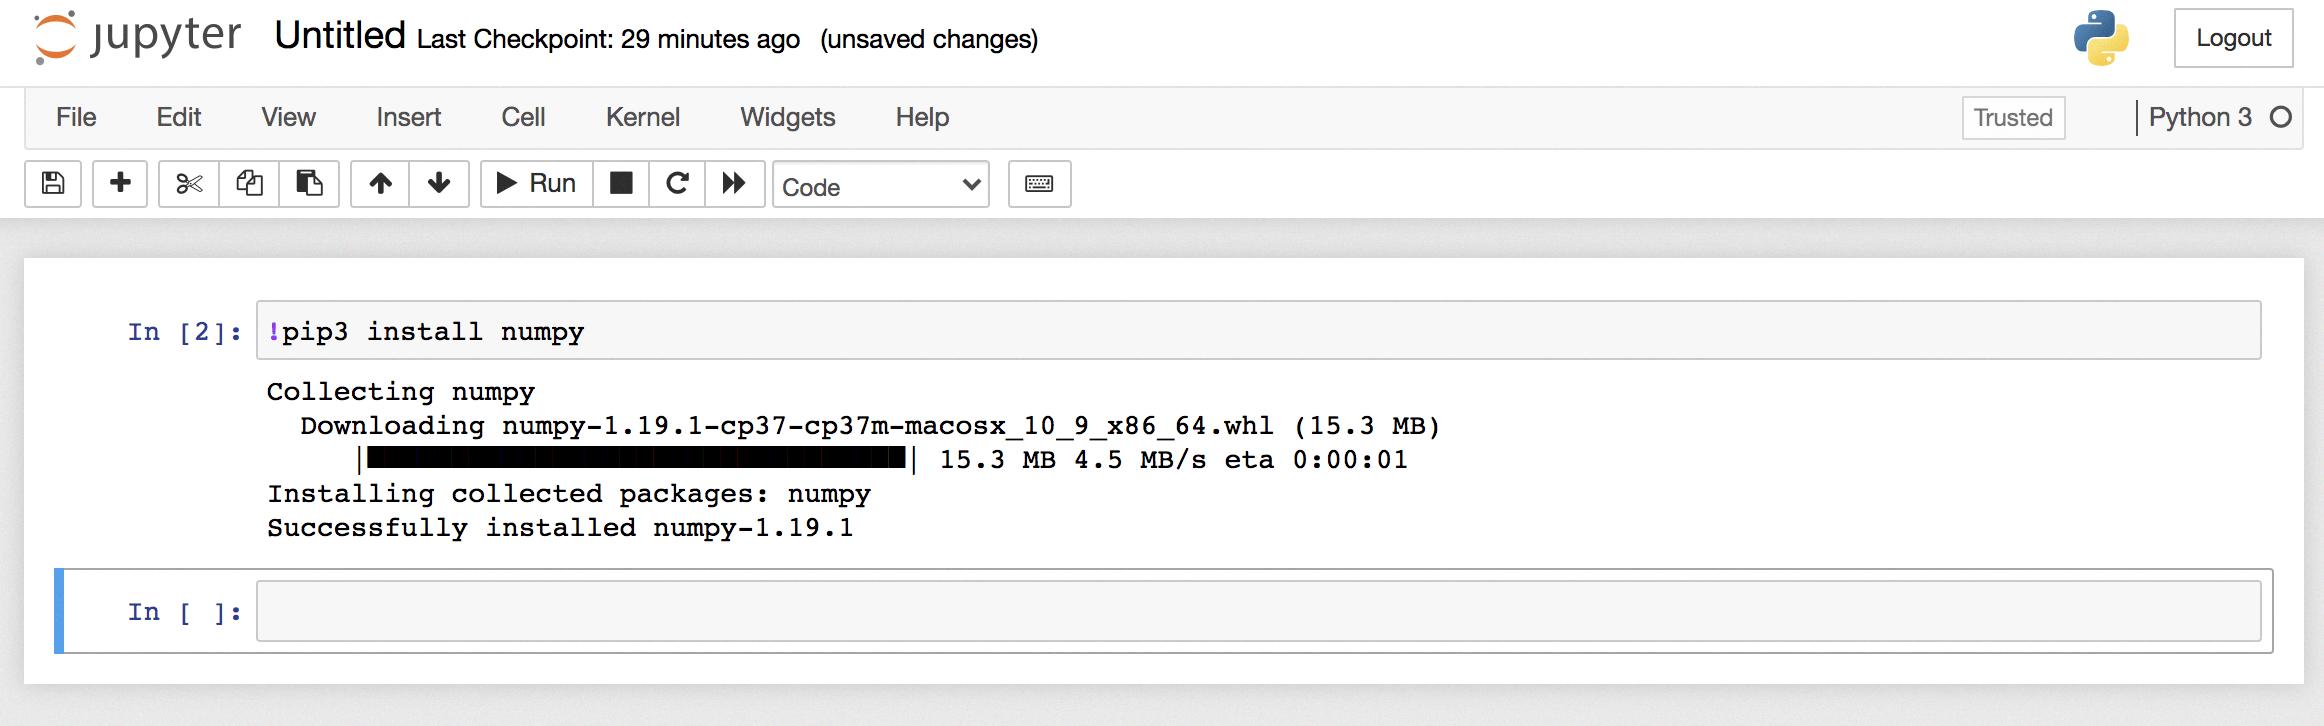Viewport: 2324px width, 726px height.
Task: Click the Logout button
Action: click(x=2233, y=38)
